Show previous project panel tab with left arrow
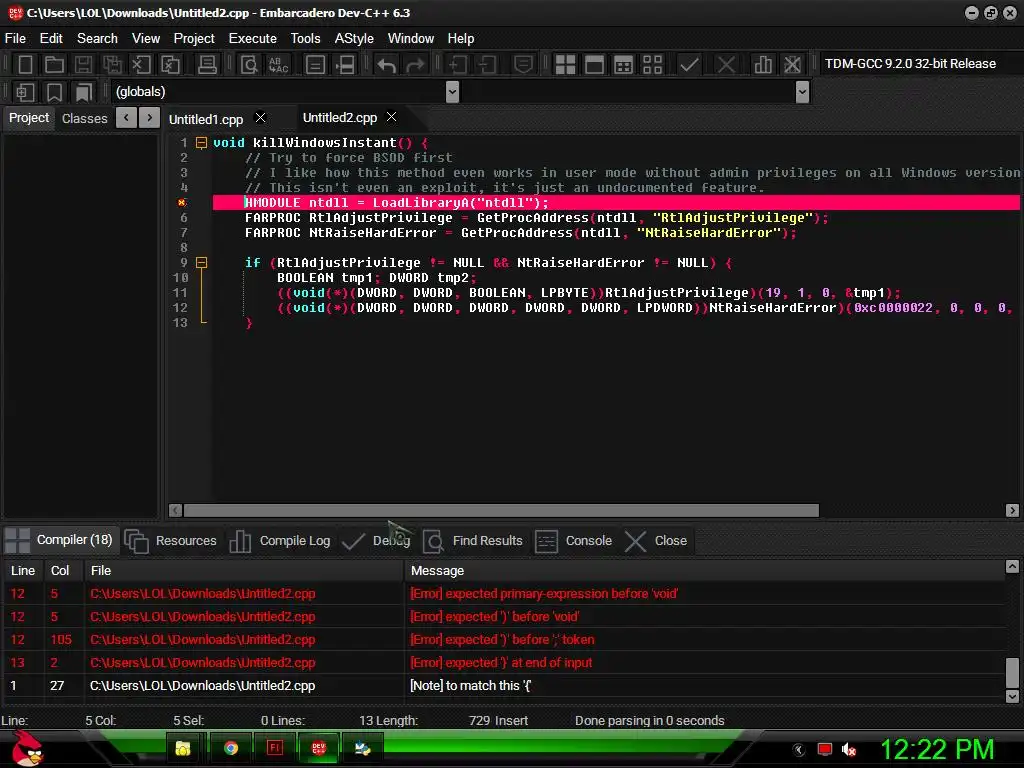 pyautogui.click(x=126, y=118)
